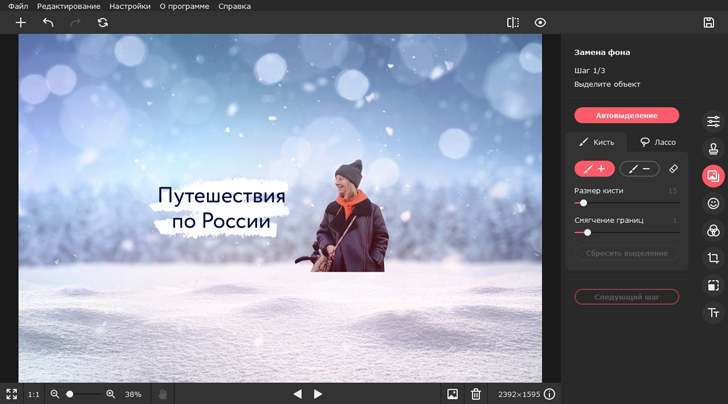Click the color effects circles icon
The height and width of the screenshot is (404, 728).
pyautogui.click(x=713, y=231)
